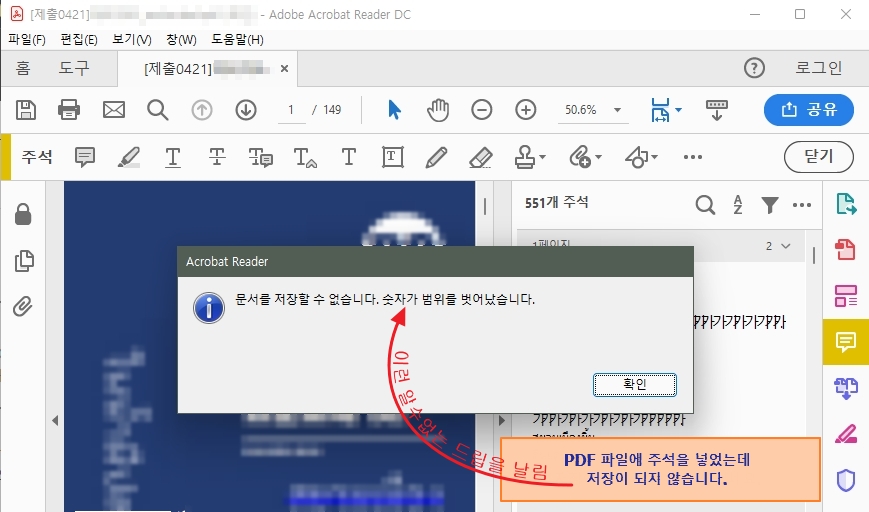869x512 pixels.
Task: Open Create PDF tool in right rail
Action: [x=846, y=250]
